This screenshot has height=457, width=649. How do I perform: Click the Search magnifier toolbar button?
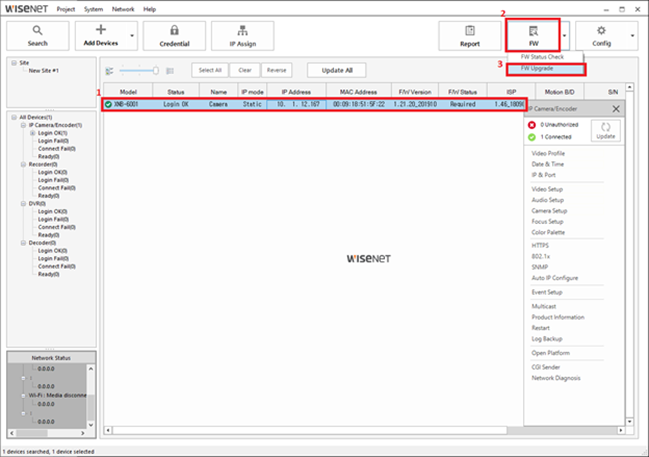[36, 36]
